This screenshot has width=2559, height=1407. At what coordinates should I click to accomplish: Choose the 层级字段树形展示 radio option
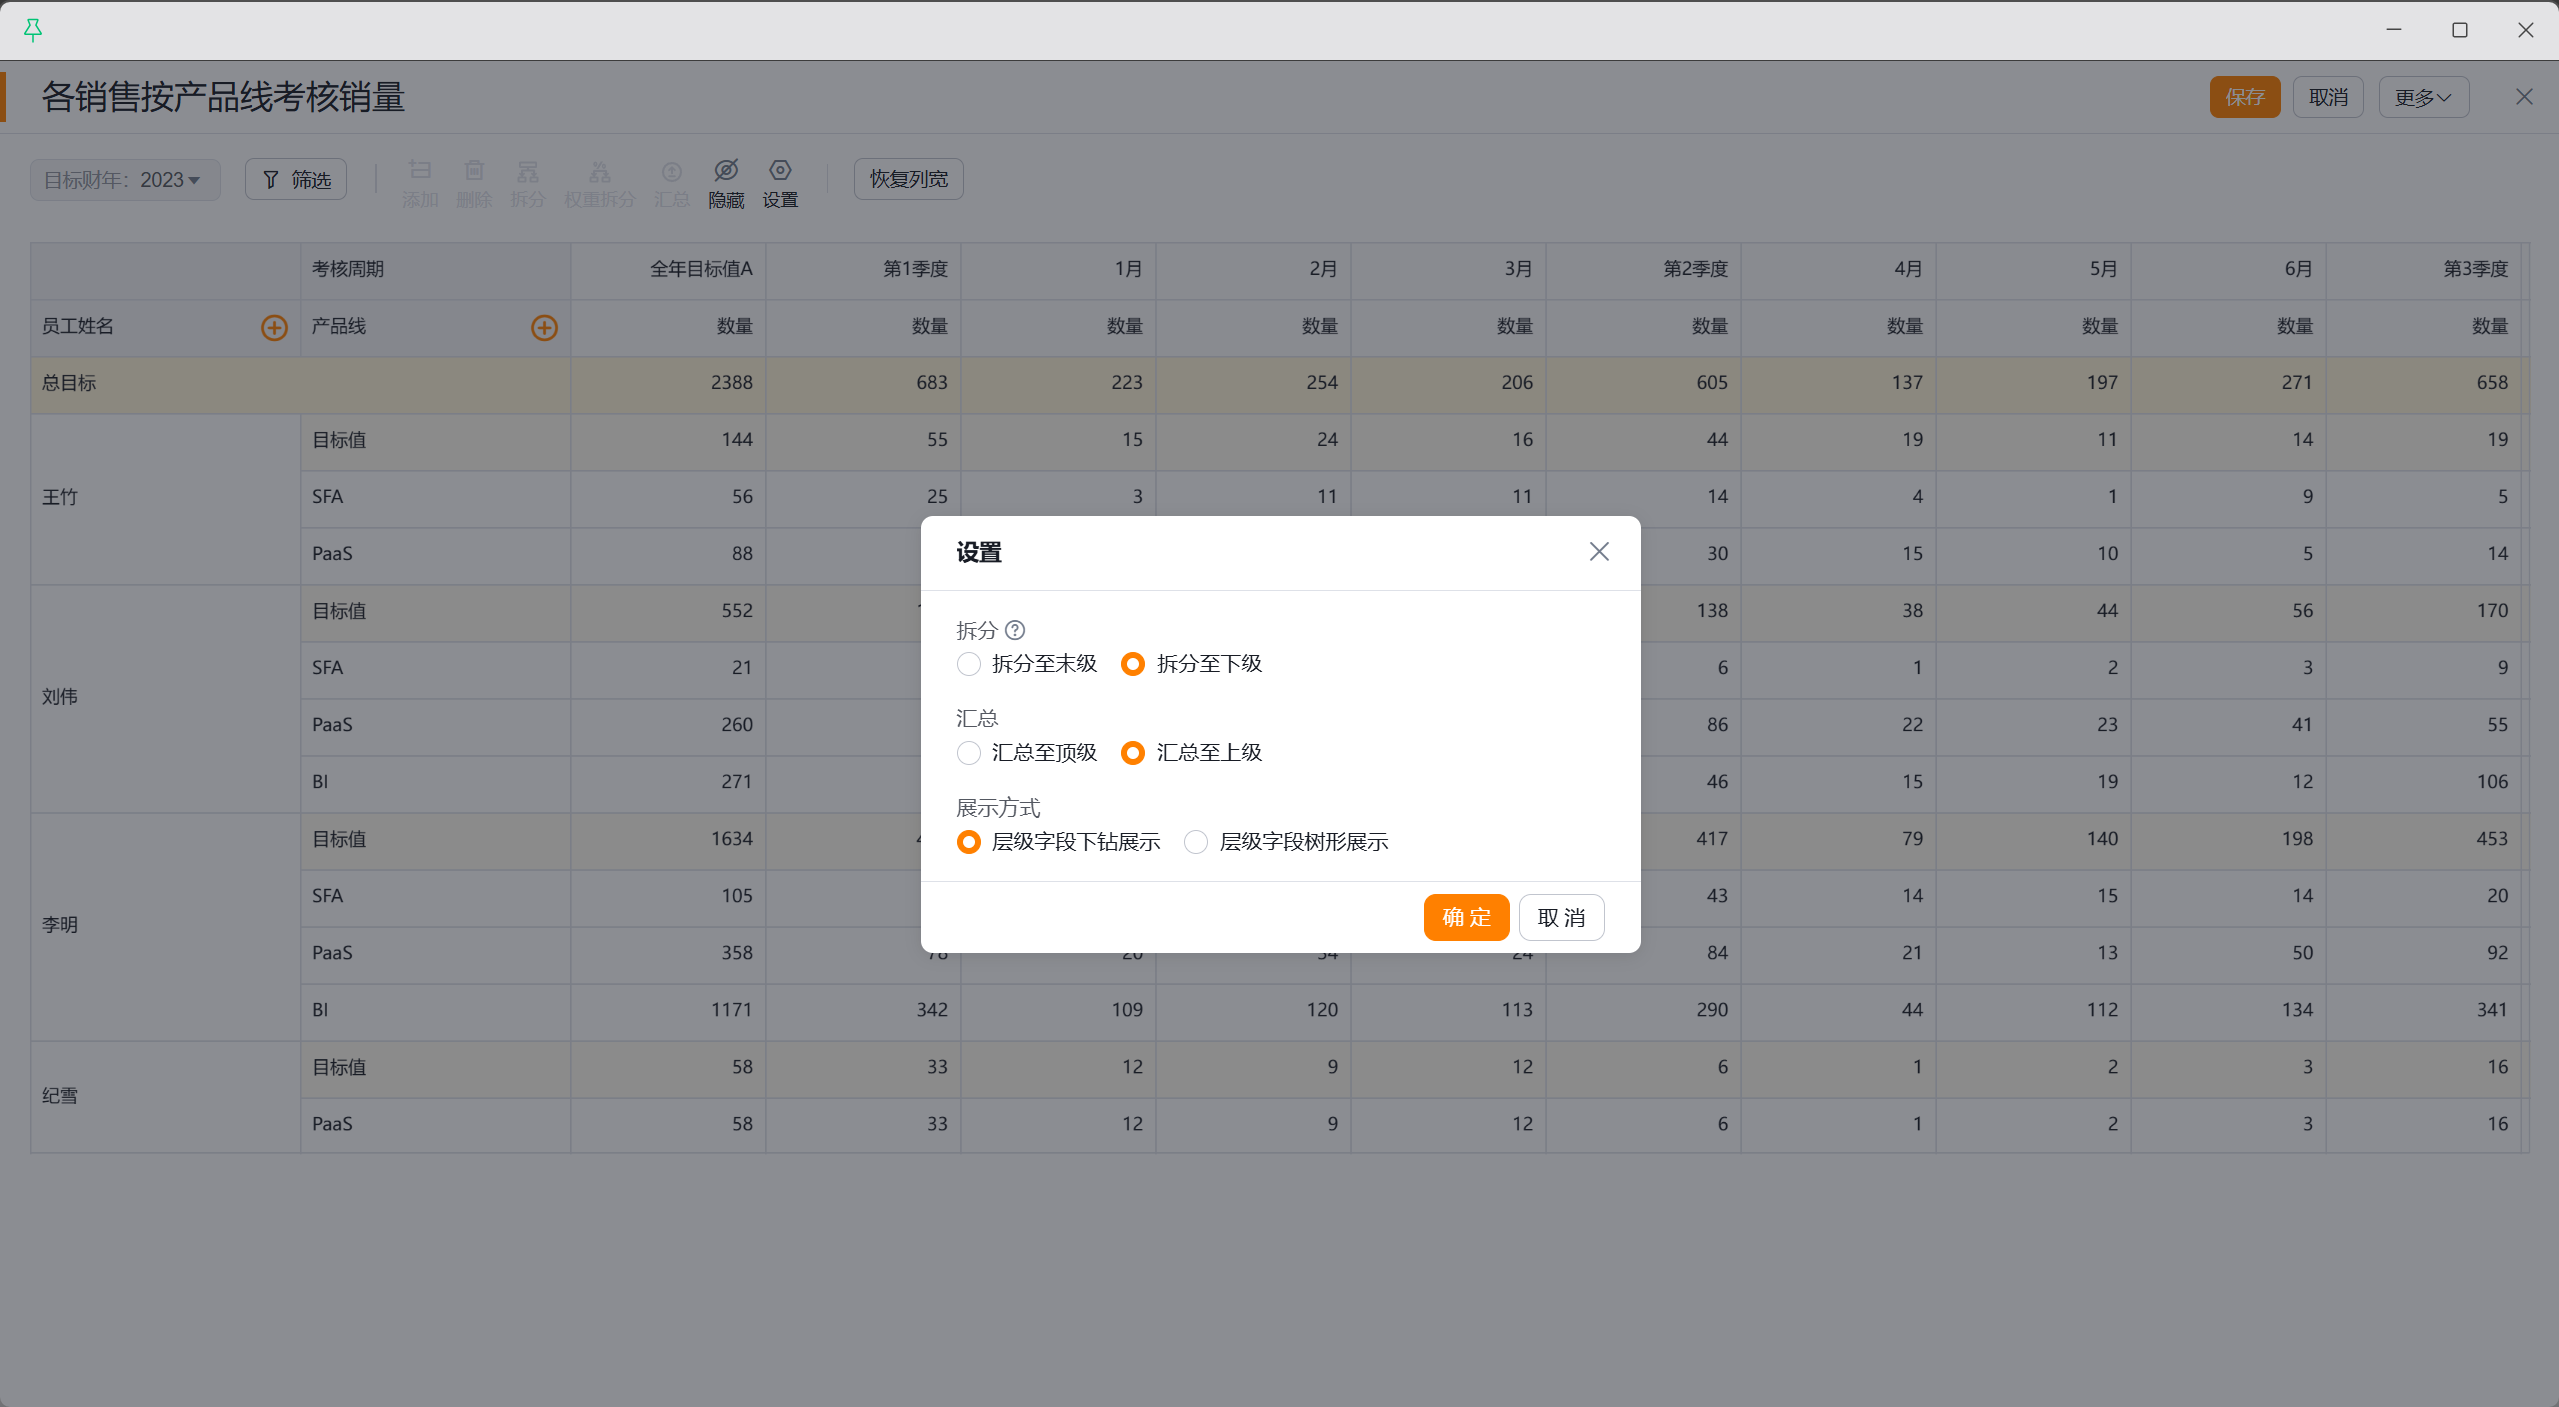click(1196, 842)
